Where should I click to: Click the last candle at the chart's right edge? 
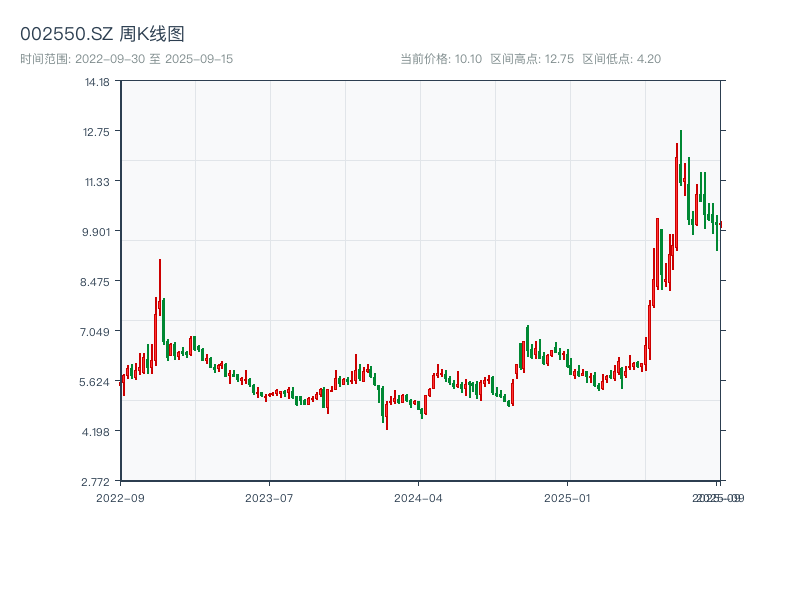pyautogui.click(x=720, y=224)
